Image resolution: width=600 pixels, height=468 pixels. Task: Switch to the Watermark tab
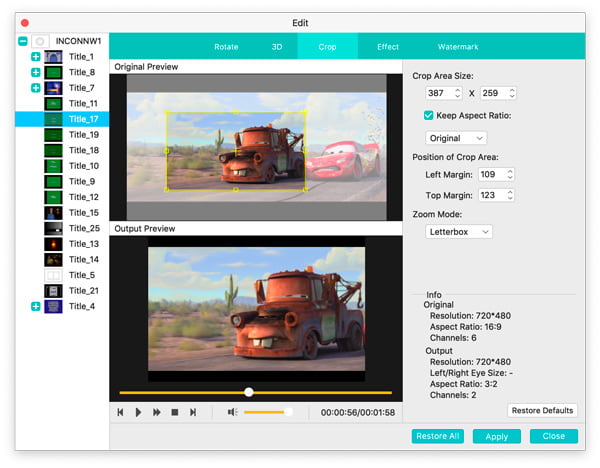(x=458, y=47)
